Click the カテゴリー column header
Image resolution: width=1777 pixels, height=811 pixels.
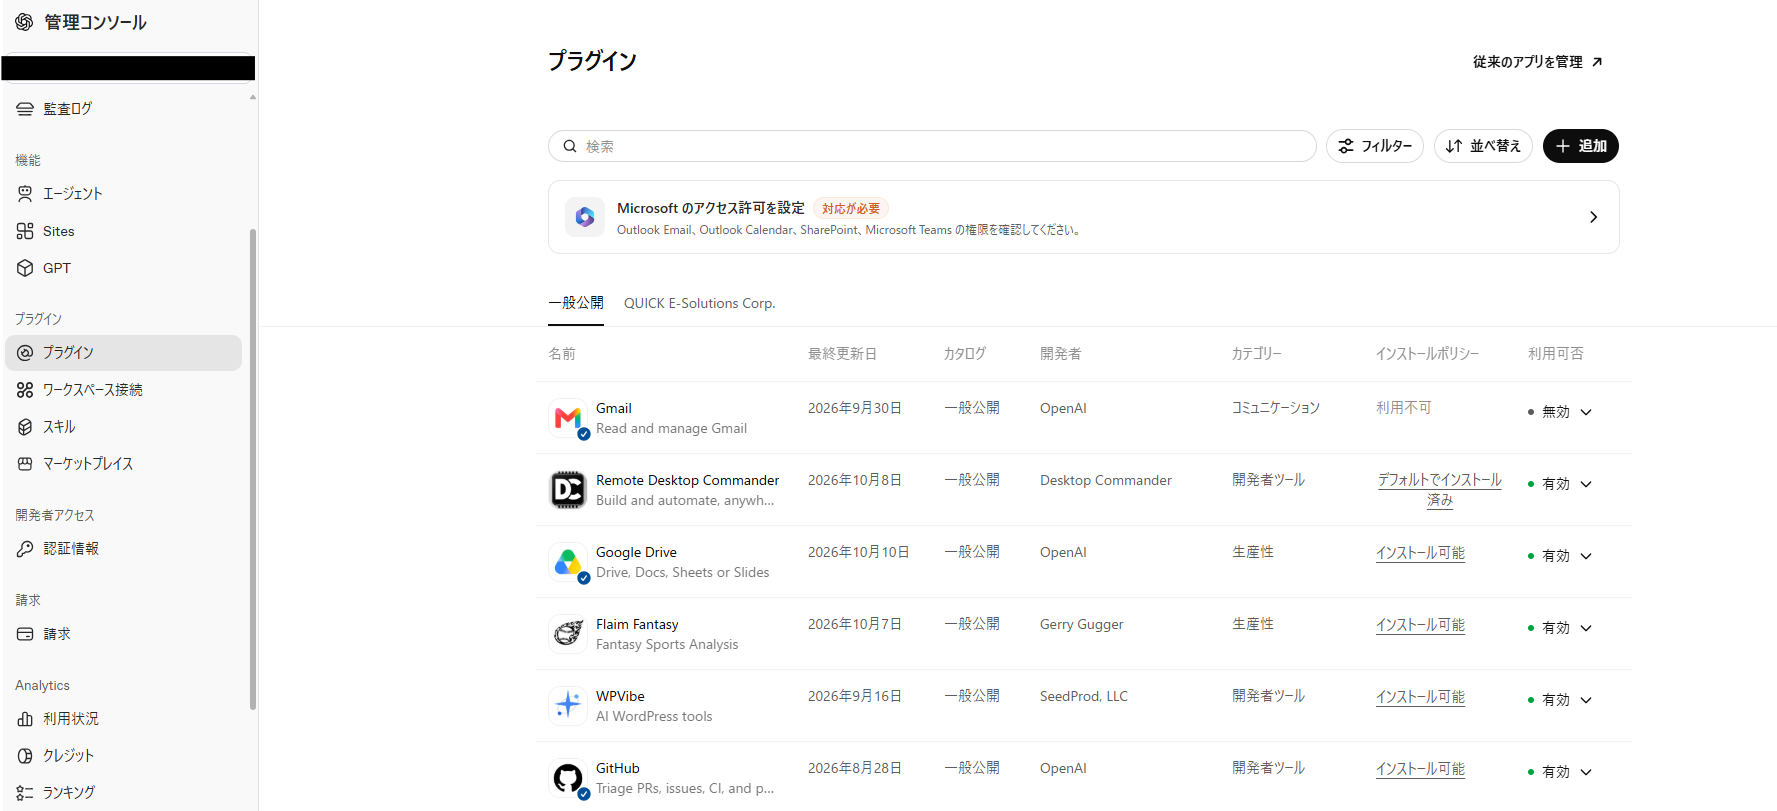pyautogui.click(x=1257, y=354)
